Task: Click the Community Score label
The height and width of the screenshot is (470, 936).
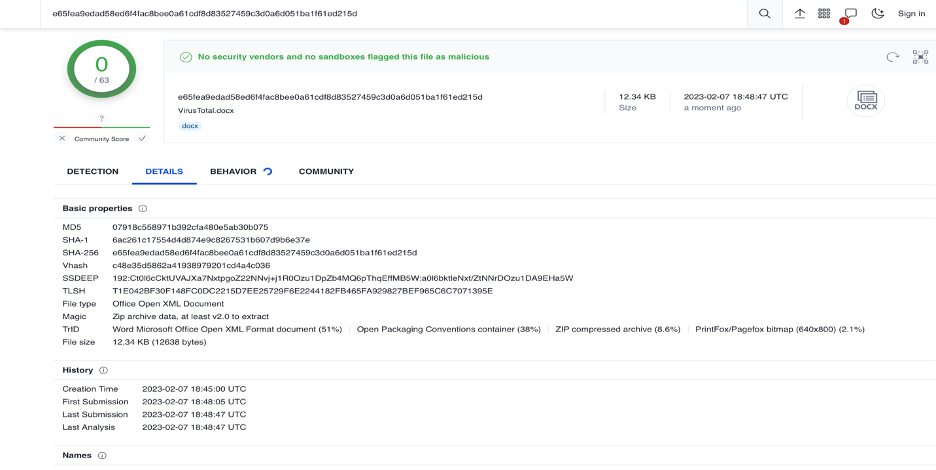Action: (101, 139)
